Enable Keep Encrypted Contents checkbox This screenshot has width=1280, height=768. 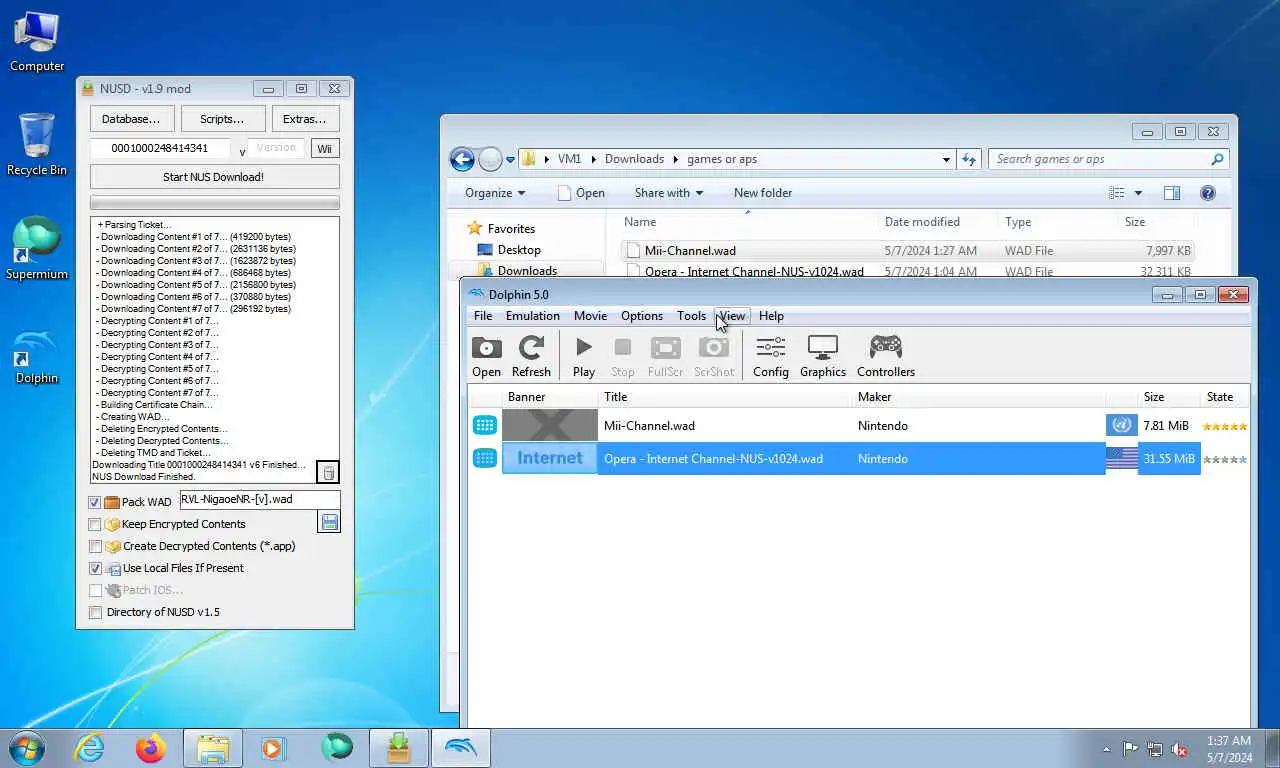[95, 524]
